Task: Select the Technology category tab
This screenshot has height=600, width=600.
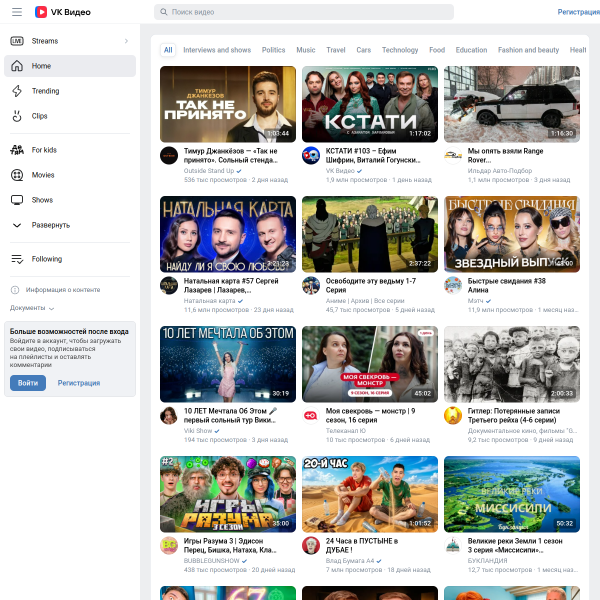Action: 400,50
